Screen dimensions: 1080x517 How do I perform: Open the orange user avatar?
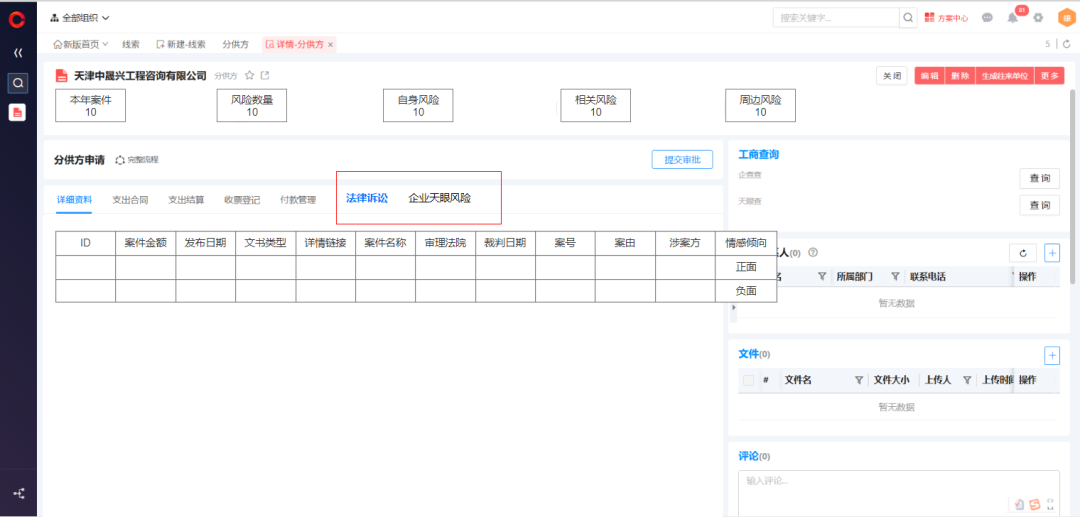[x=1066, y=18]
